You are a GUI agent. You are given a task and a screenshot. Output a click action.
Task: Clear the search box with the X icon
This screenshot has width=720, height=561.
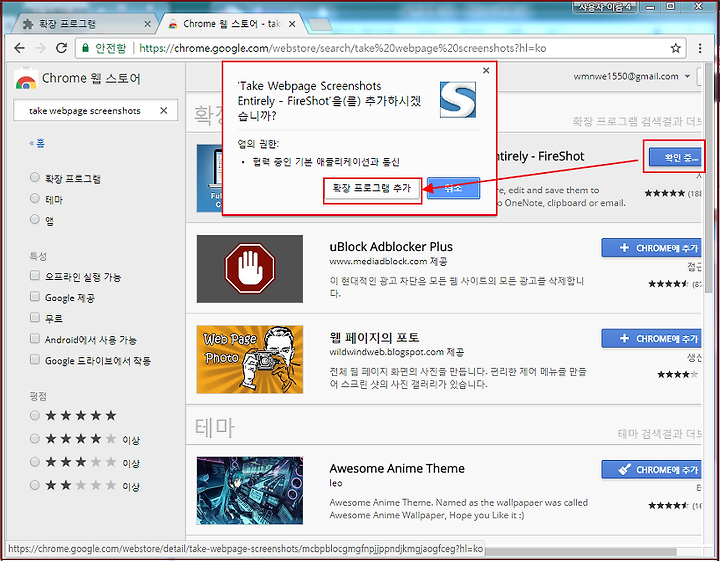click(163, 111)
